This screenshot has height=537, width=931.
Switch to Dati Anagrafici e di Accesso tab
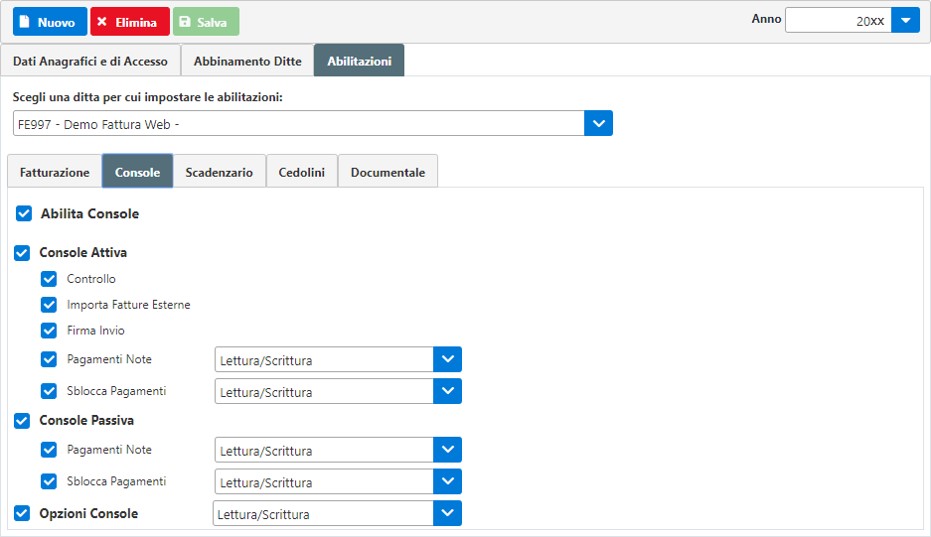click(x=90, y=61)
